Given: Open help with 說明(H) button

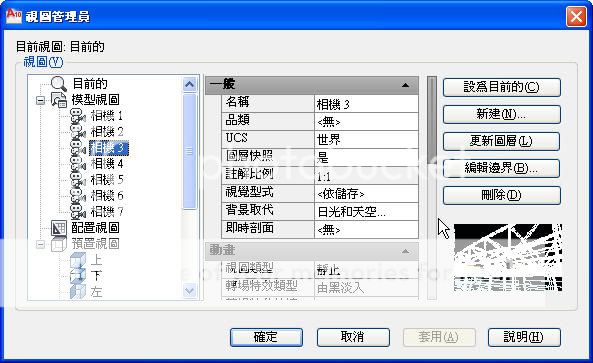Looking at the screenshot, I should 524,337.
